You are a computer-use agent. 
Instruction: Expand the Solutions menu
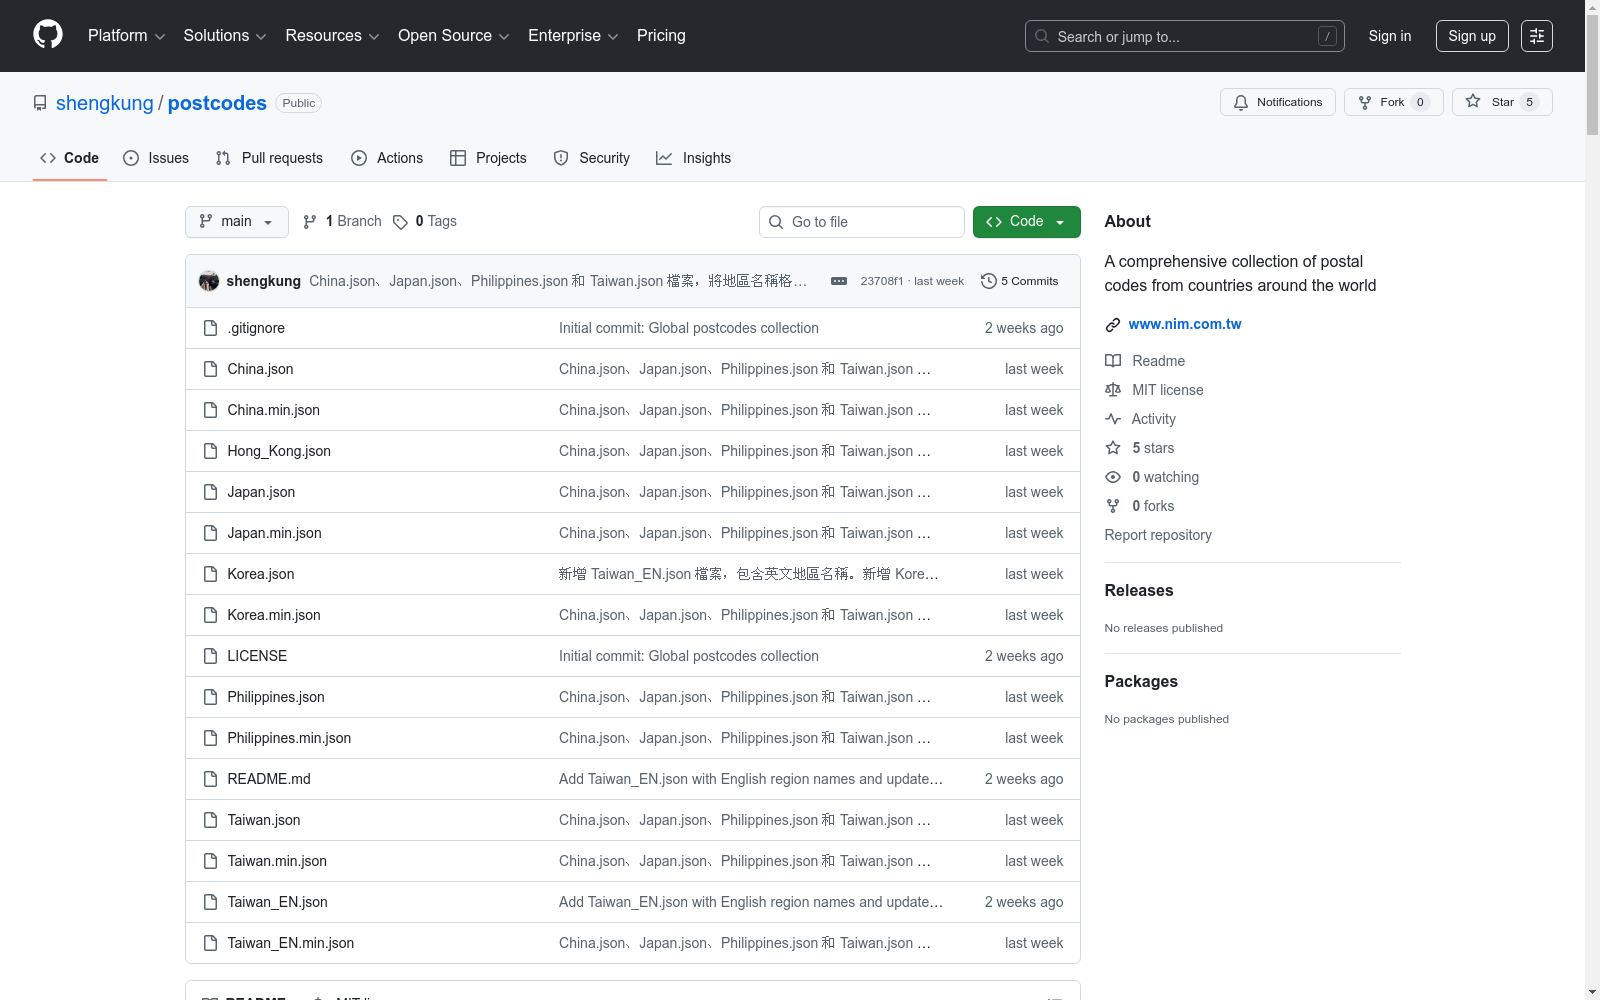tap(225, 36)
